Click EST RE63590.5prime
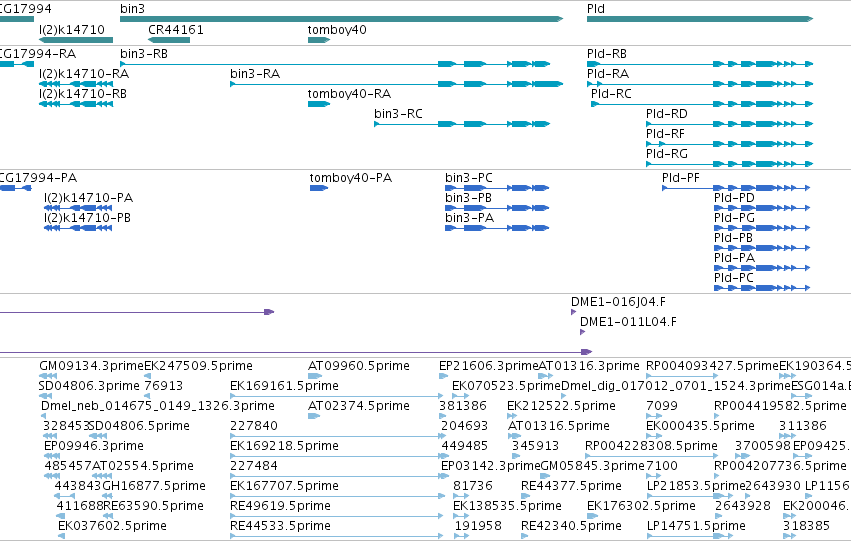Image resolution: width=851 pixels, height=541 pixels. [x=106, y=517]
